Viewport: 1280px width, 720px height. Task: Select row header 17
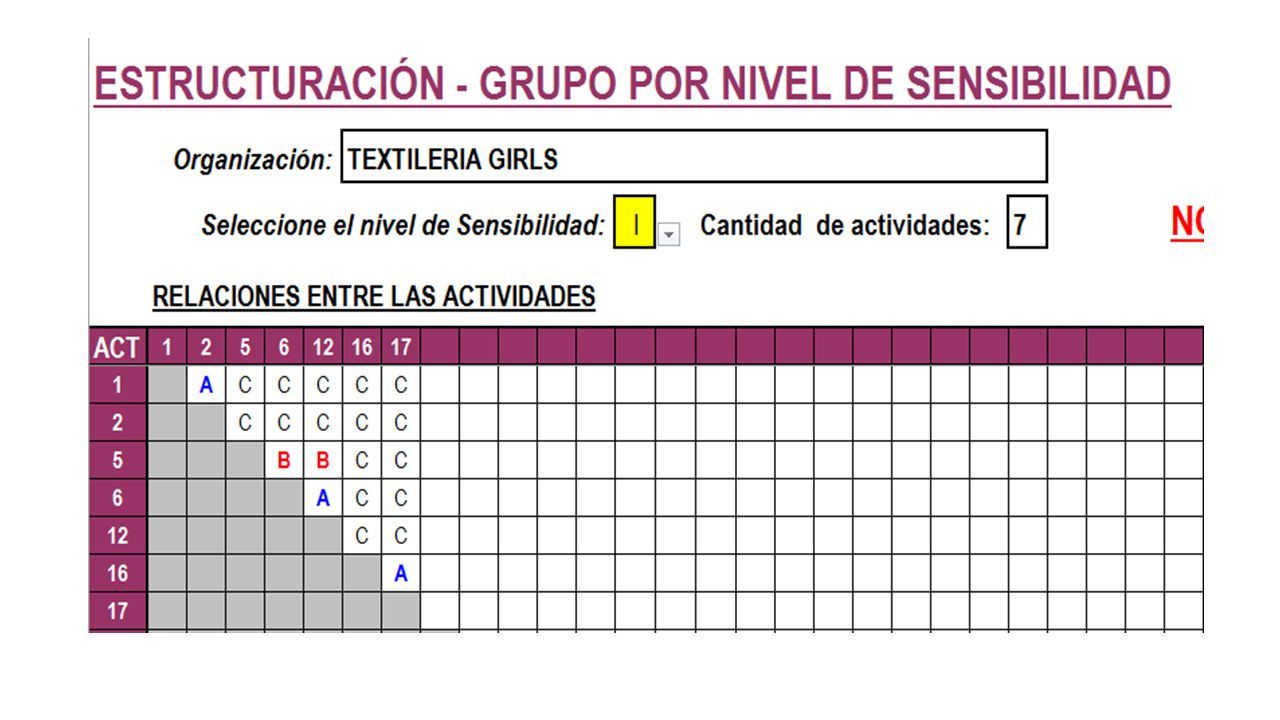118,611
